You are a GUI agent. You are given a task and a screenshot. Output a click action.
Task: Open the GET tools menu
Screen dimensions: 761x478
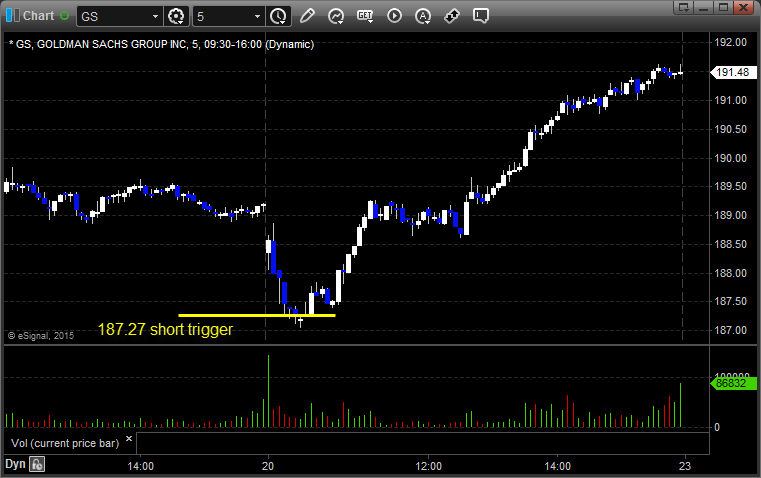click(365, 16)
